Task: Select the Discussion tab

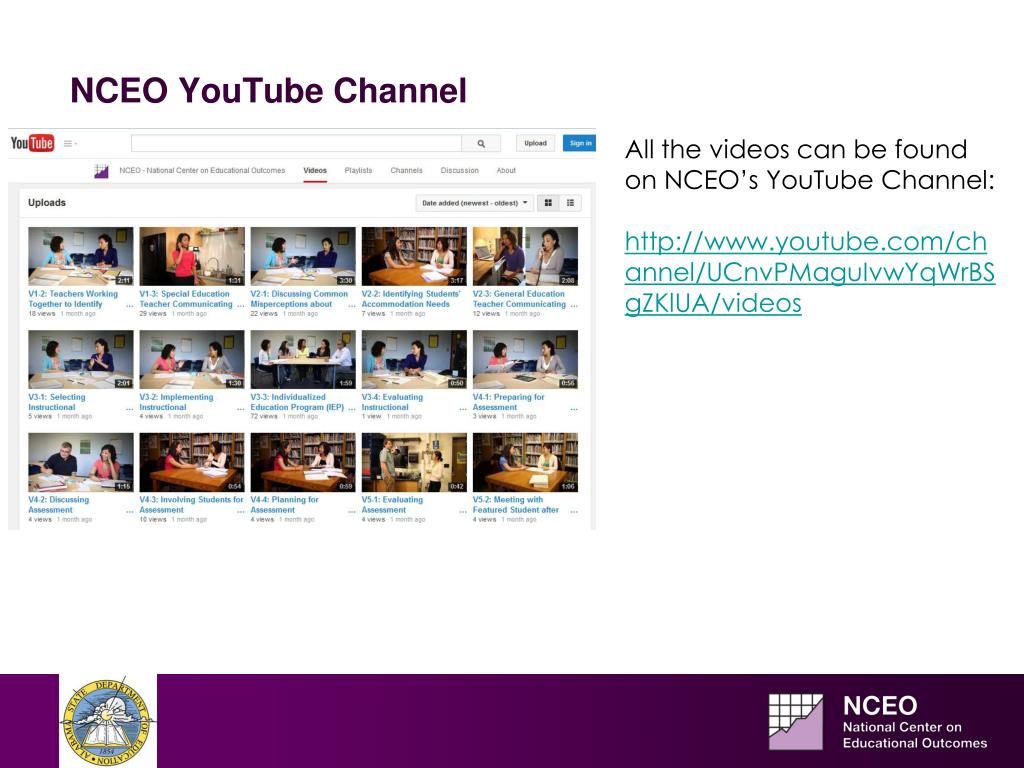Action: click(x=460, y=170)
